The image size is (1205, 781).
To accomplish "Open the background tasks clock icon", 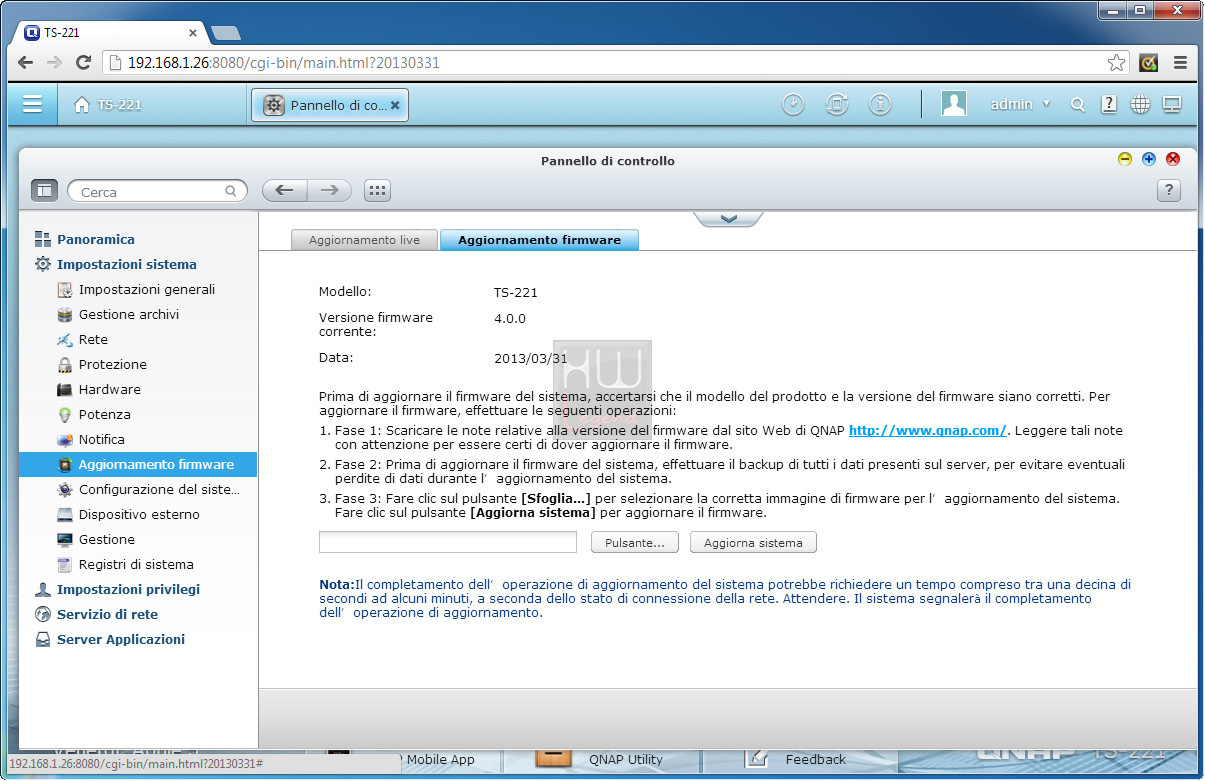I will [793, 104].
